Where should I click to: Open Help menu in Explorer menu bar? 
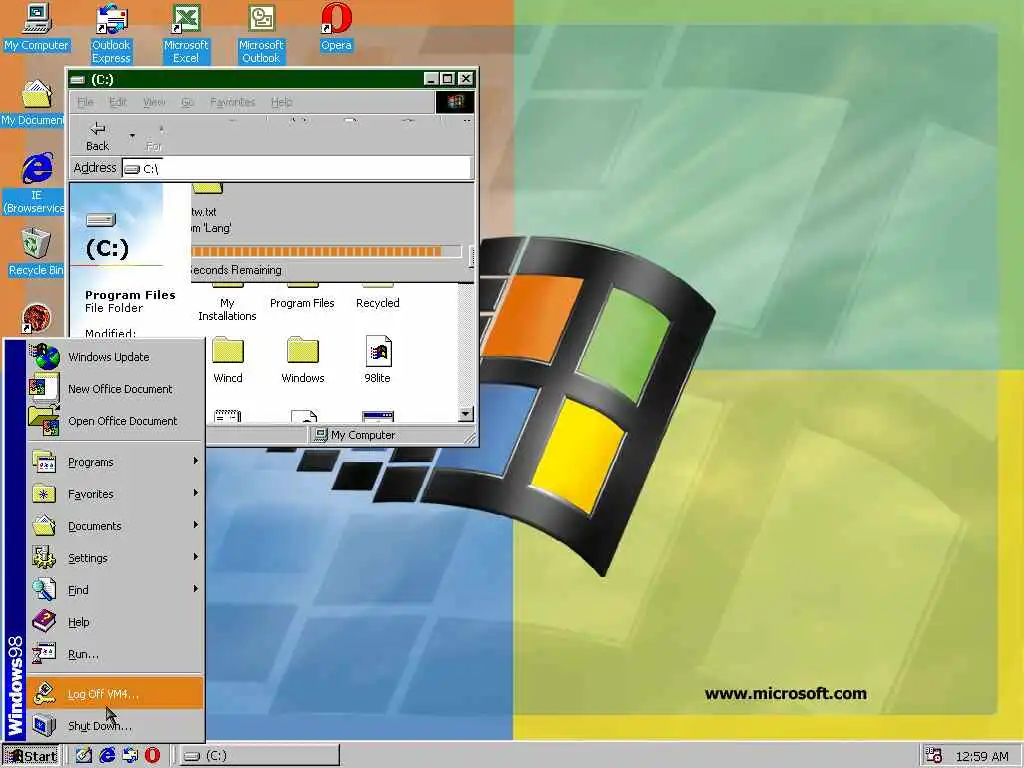[281, 102]
